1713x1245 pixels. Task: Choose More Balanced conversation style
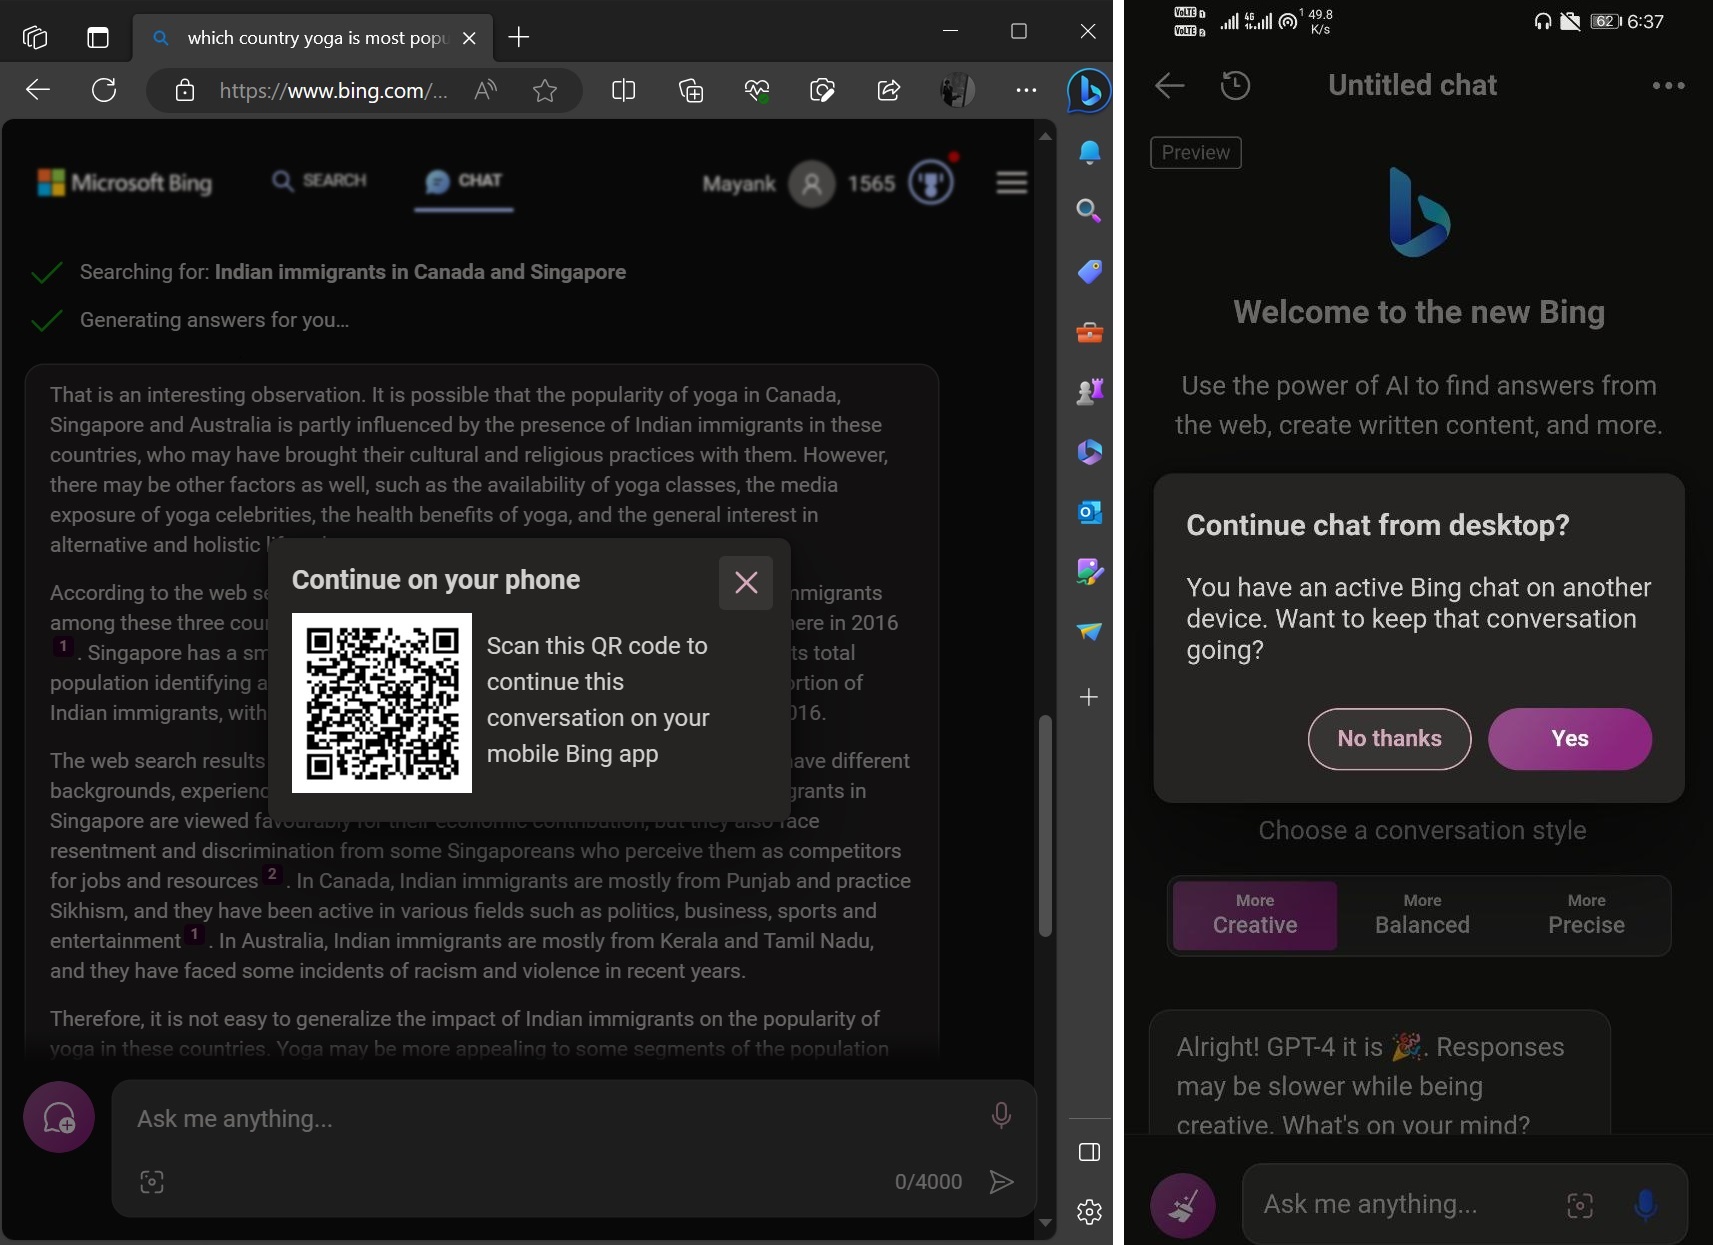(x=1422, y=915)
